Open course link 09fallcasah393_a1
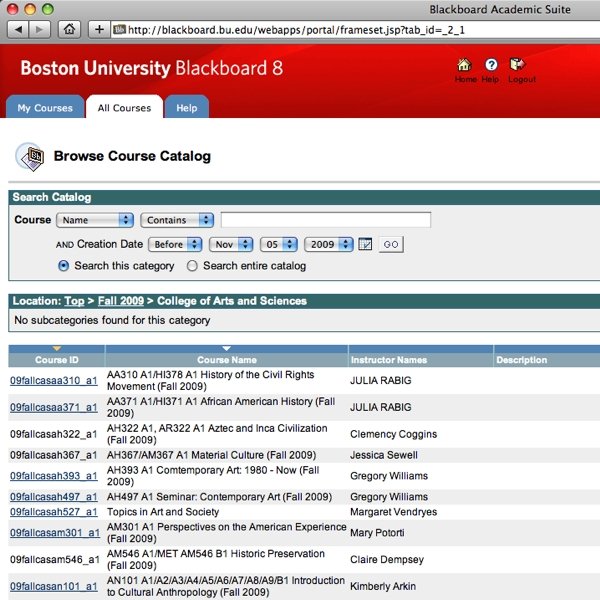Image resolution: width=600 pixels, height=600 pixels. coord(54,476)
